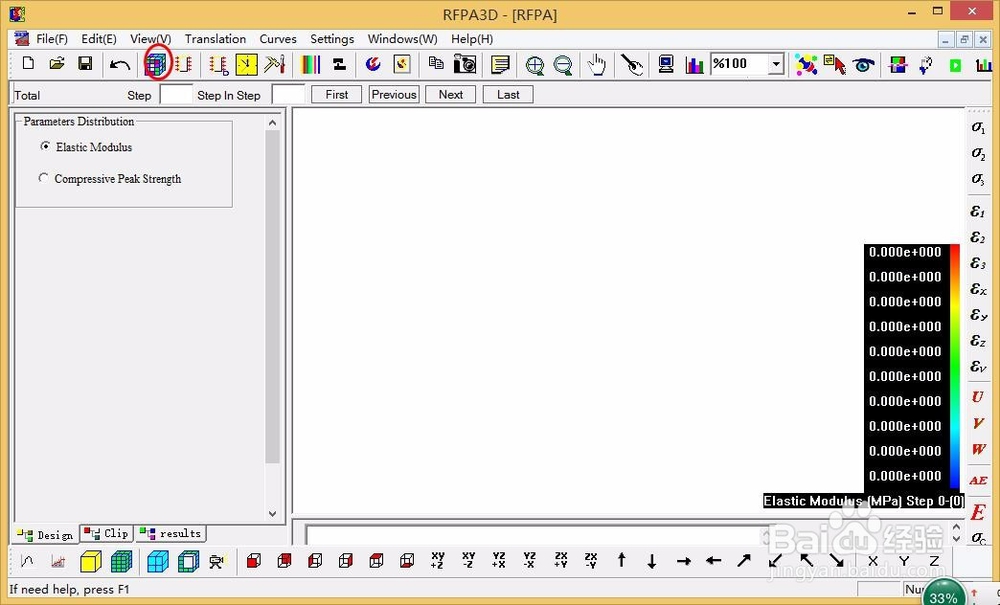The height and width of the screenshot is (605, 1000).
Task: Show U displacement result
Action: (977, 397)
